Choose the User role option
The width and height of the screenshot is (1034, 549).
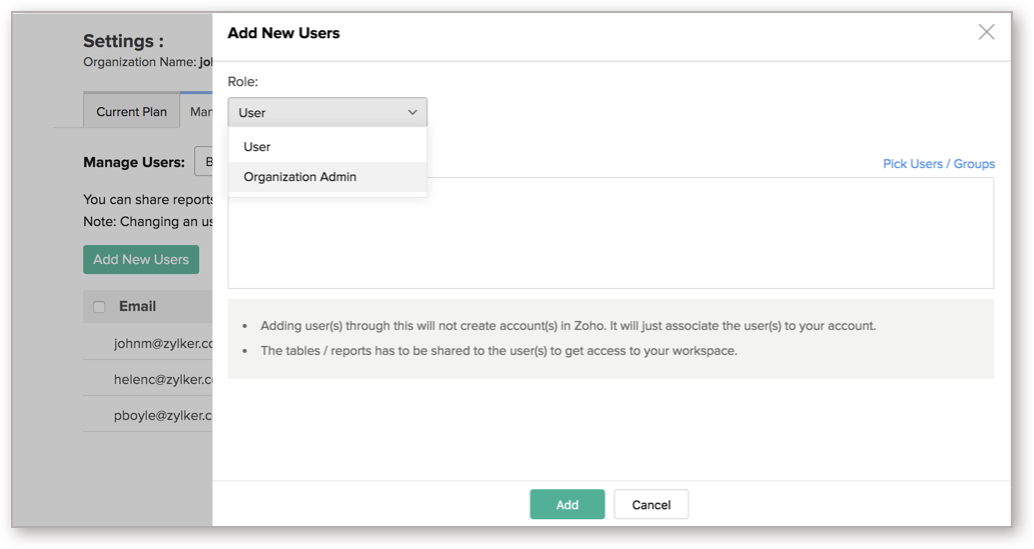(x=257, y=147)
